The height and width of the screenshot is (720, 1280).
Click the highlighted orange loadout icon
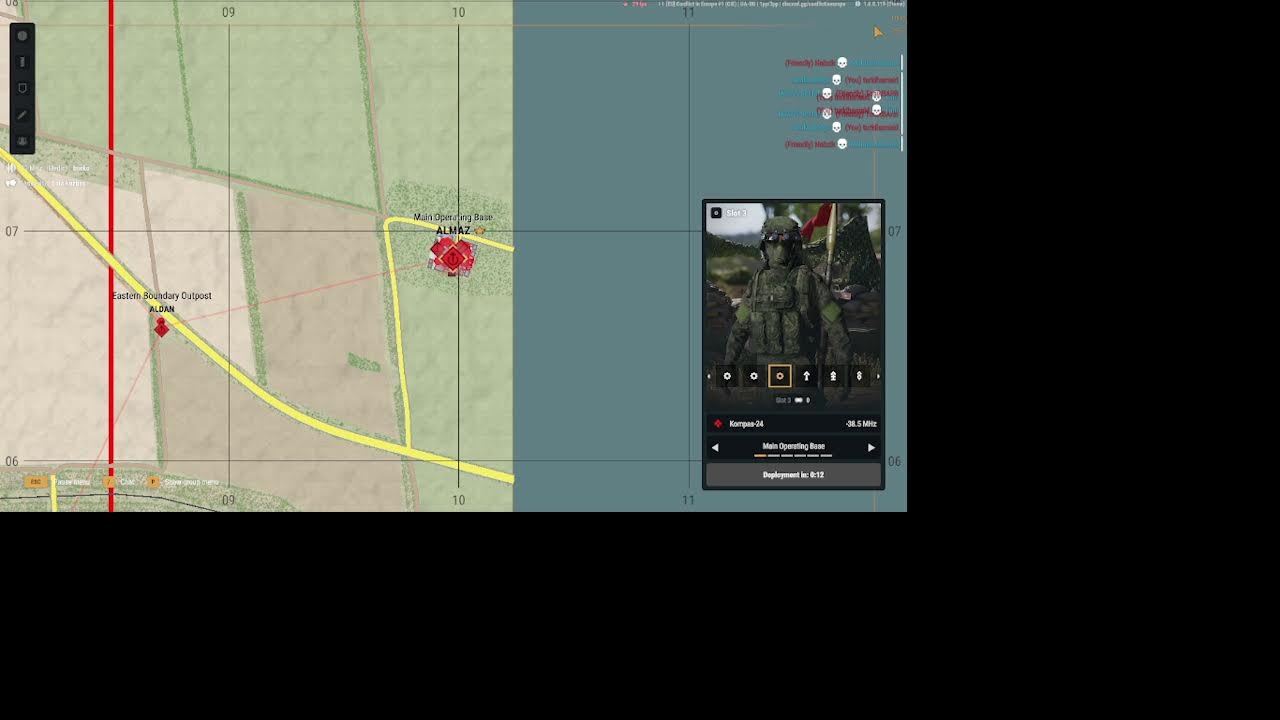click(780, 376)
